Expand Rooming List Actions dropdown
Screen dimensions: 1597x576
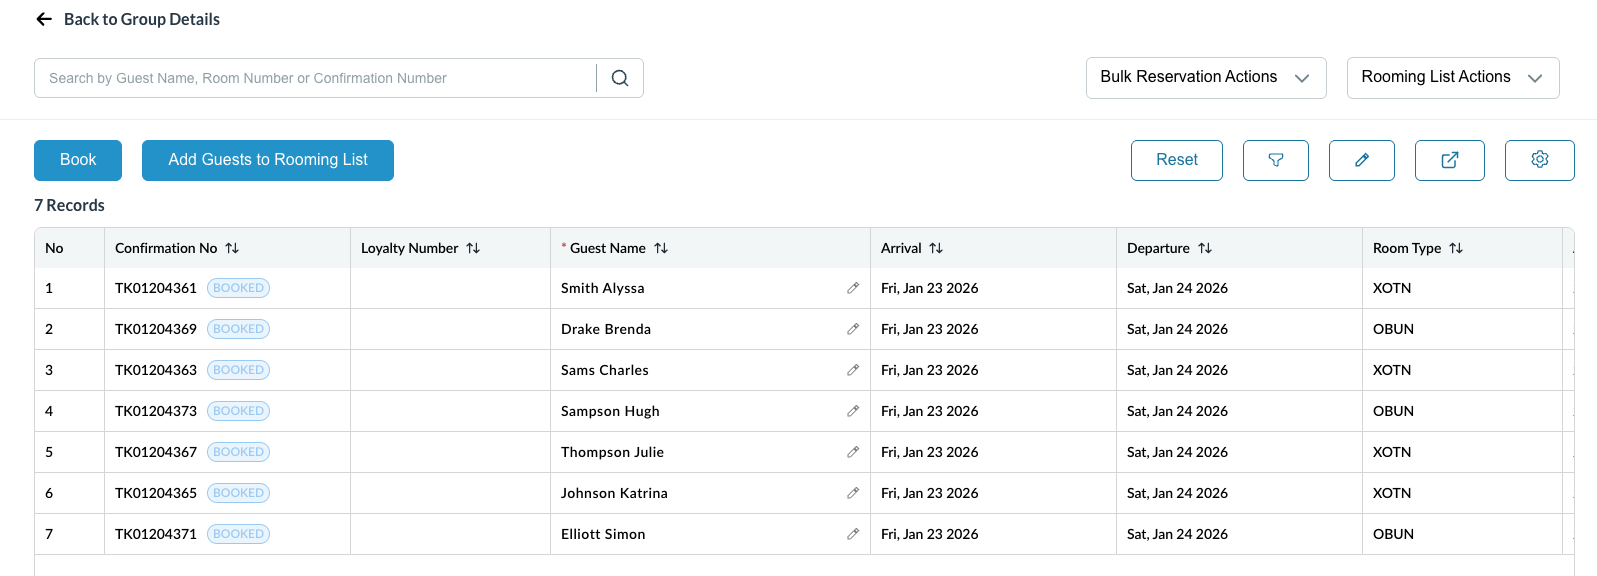coord(1453,78)
